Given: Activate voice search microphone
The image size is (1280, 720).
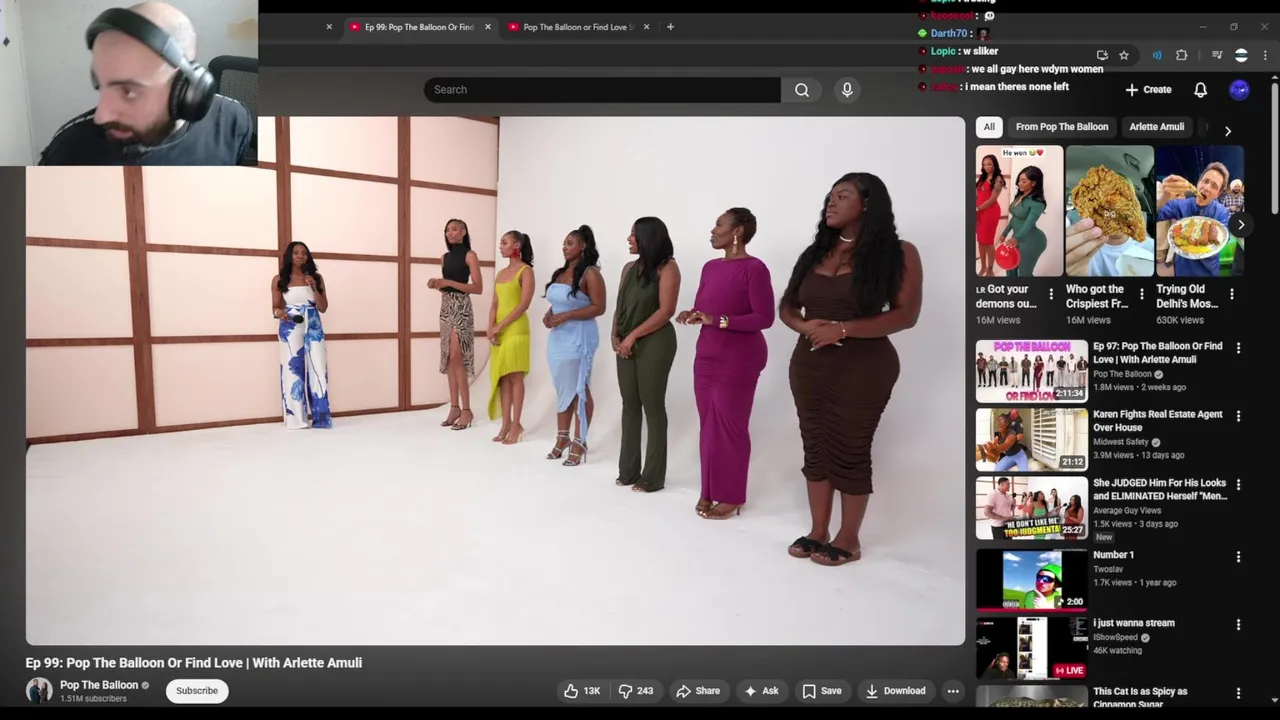Looking at the screenshot, I should (847, 90).
